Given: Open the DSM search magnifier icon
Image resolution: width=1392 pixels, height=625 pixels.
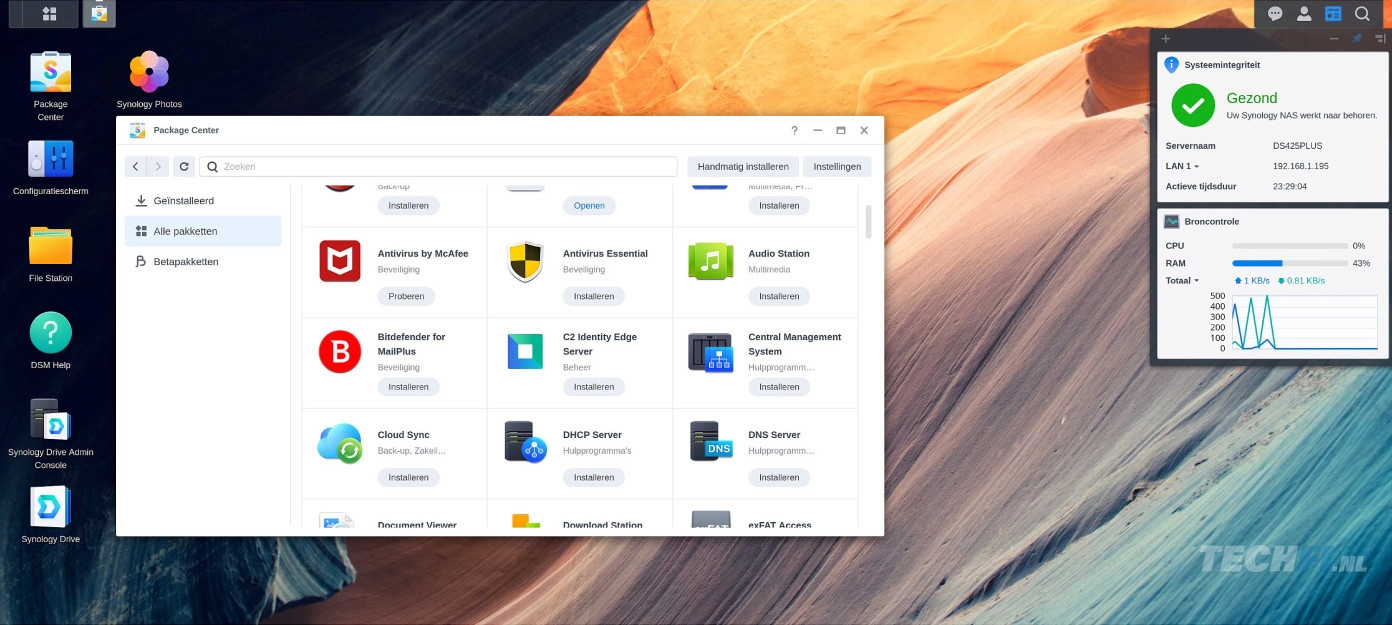Looking at the screenshot, I should 1362,14.
